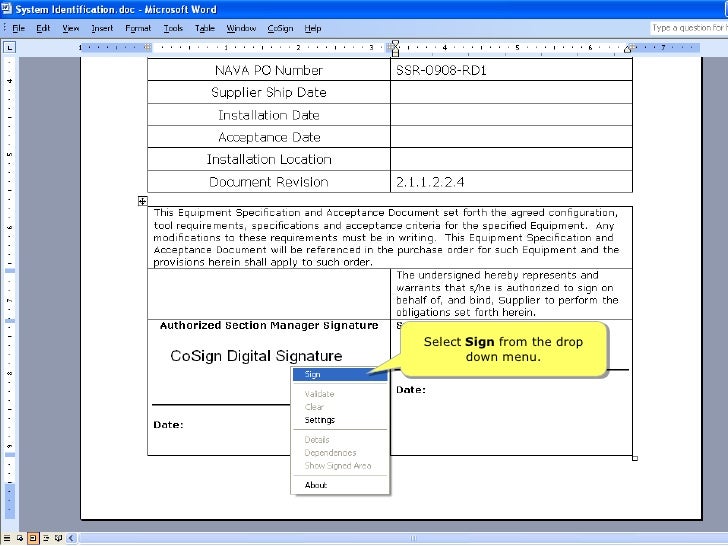
Task: Click the table move handle icon
Action: coord(143,201)
